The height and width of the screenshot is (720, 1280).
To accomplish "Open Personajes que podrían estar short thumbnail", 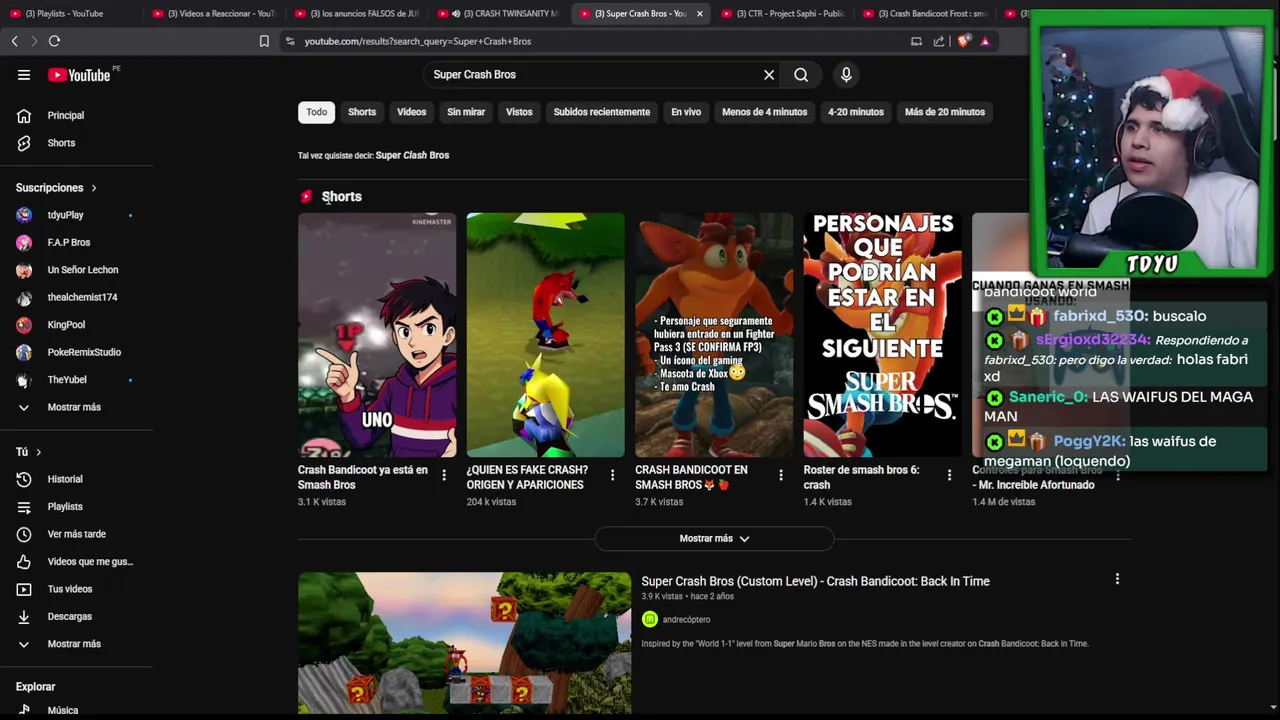I will [882, 335].
